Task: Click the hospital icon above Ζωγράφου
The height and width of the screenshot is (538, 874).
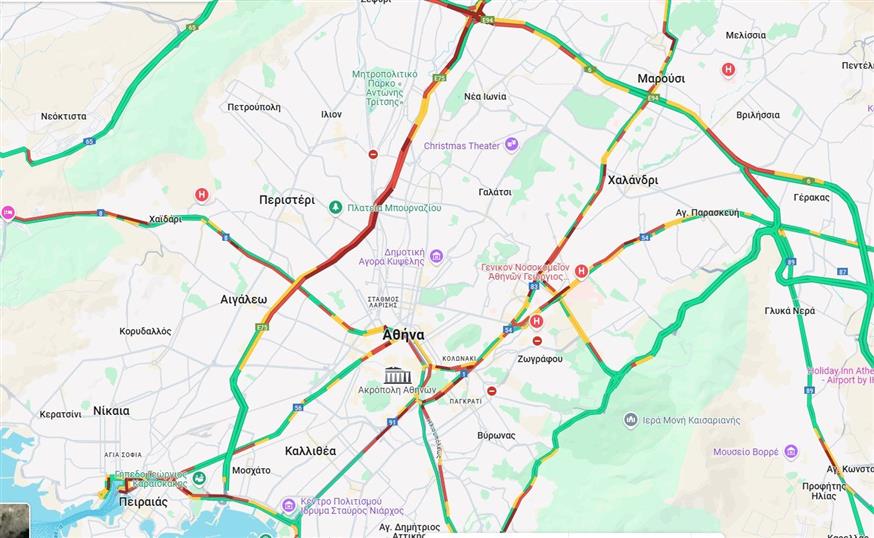Action: [x=536, y=322]
